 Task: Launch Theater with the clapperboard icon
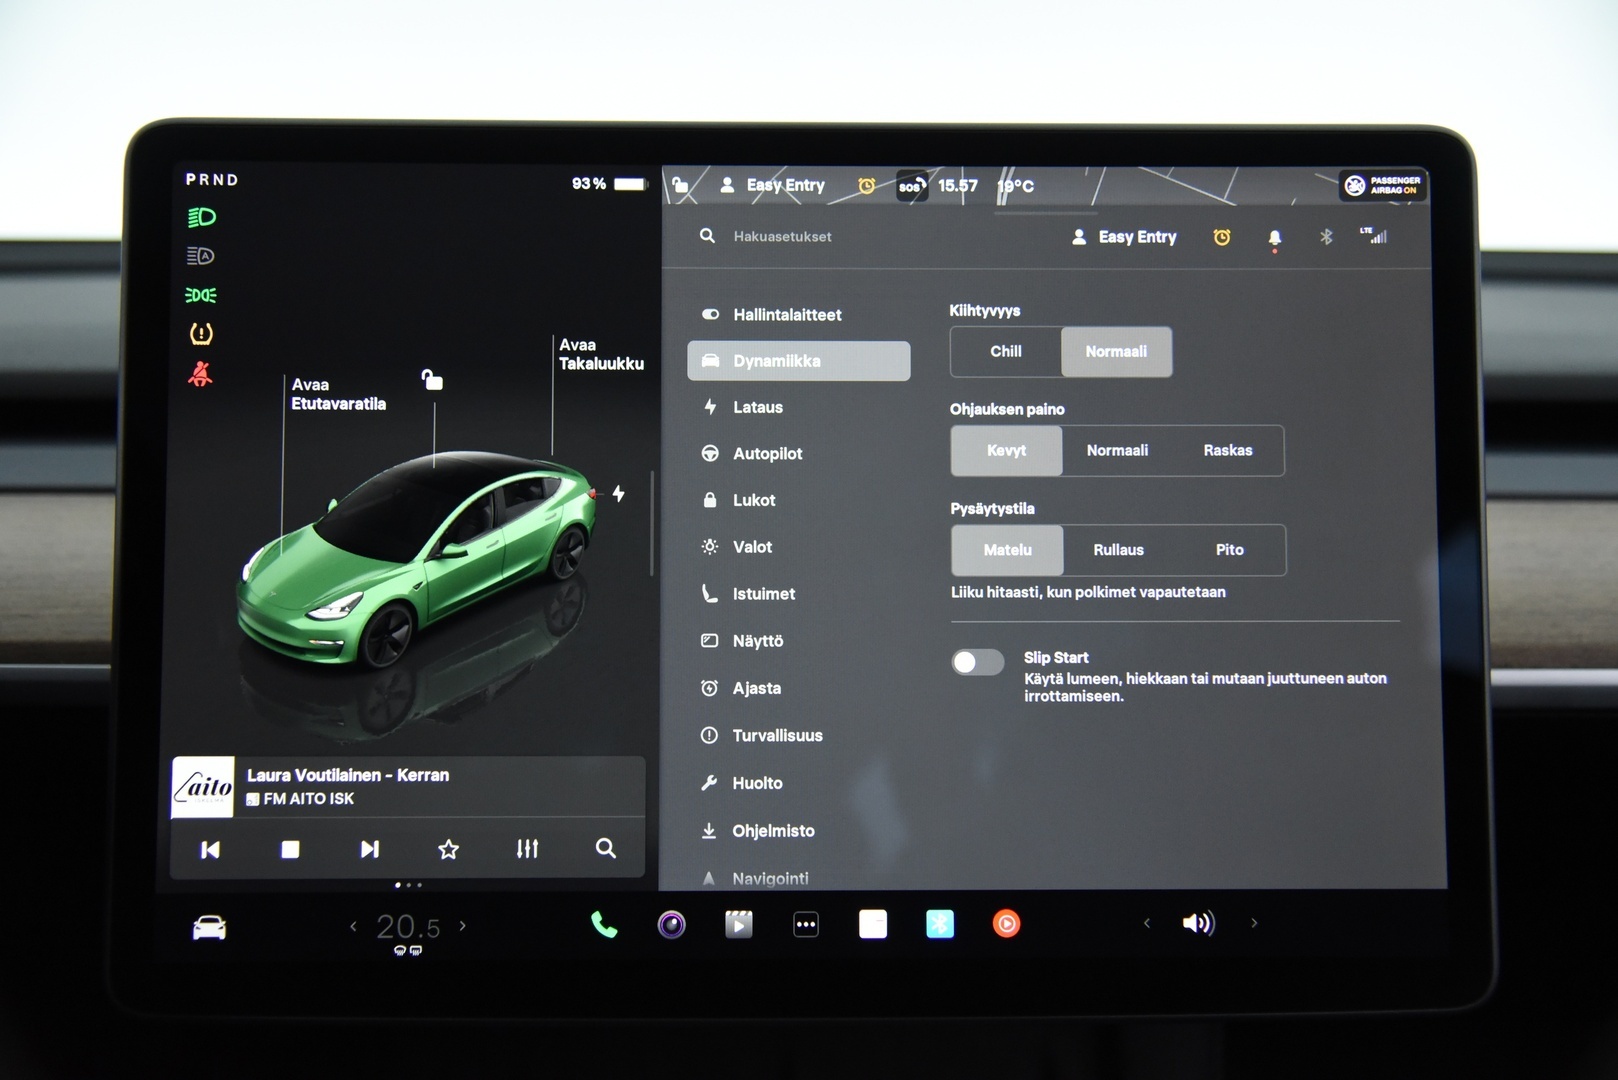point(738,924)
